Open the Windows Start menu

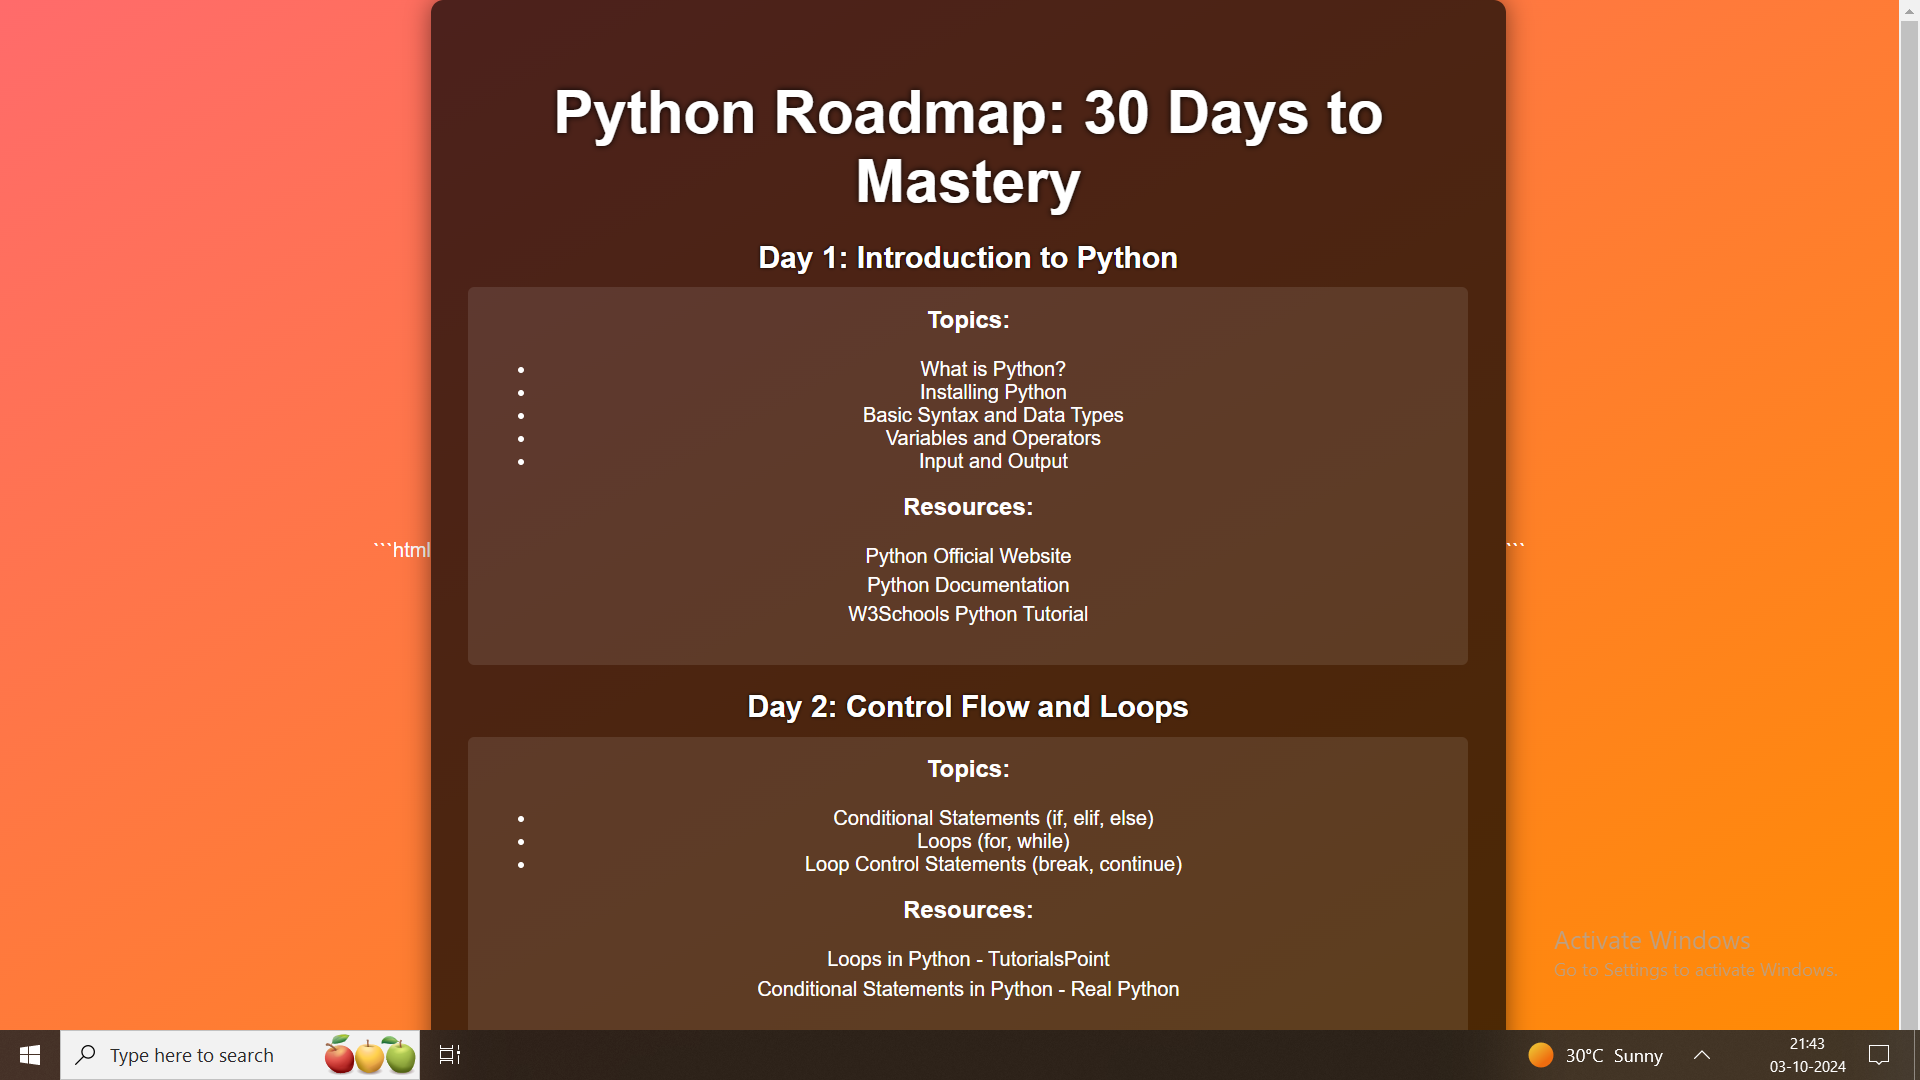click(x=30, y=1055)
